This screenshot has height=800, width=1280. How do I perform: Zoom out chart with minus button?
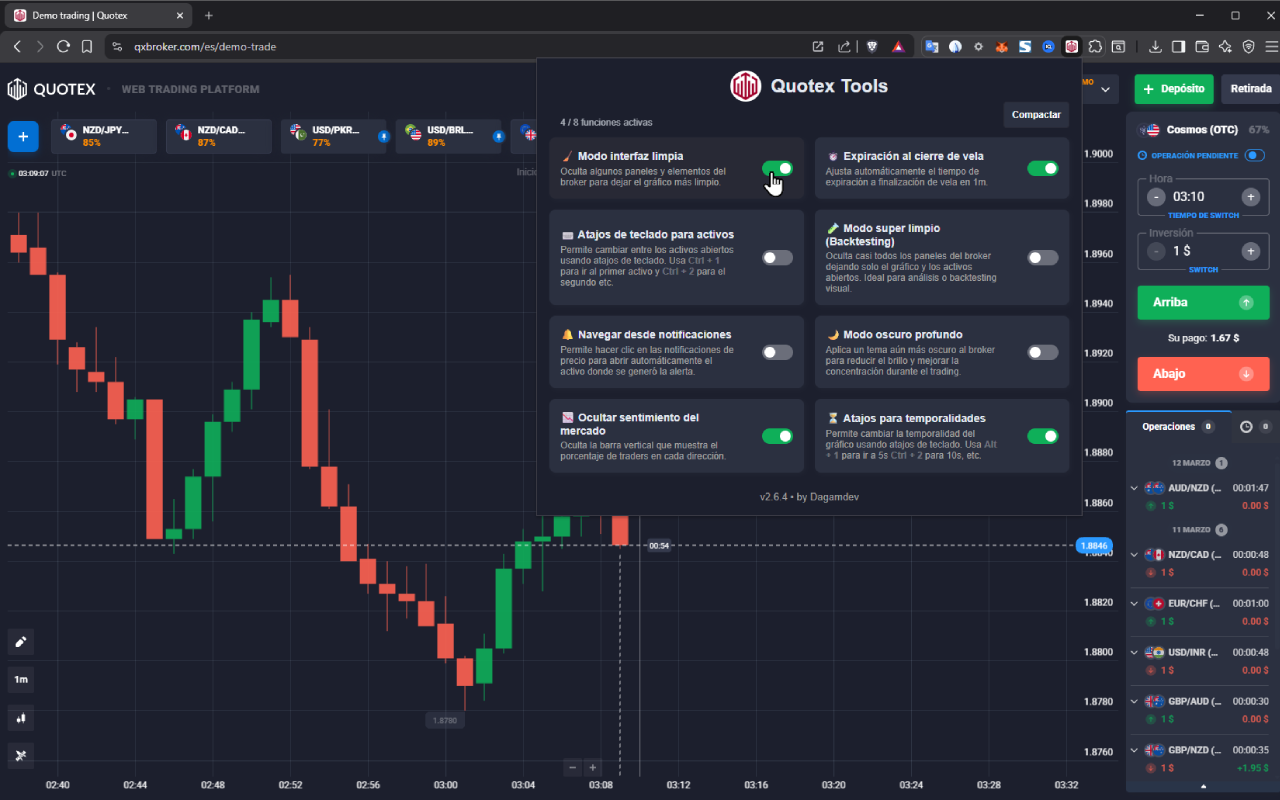(x=573, y=767)
